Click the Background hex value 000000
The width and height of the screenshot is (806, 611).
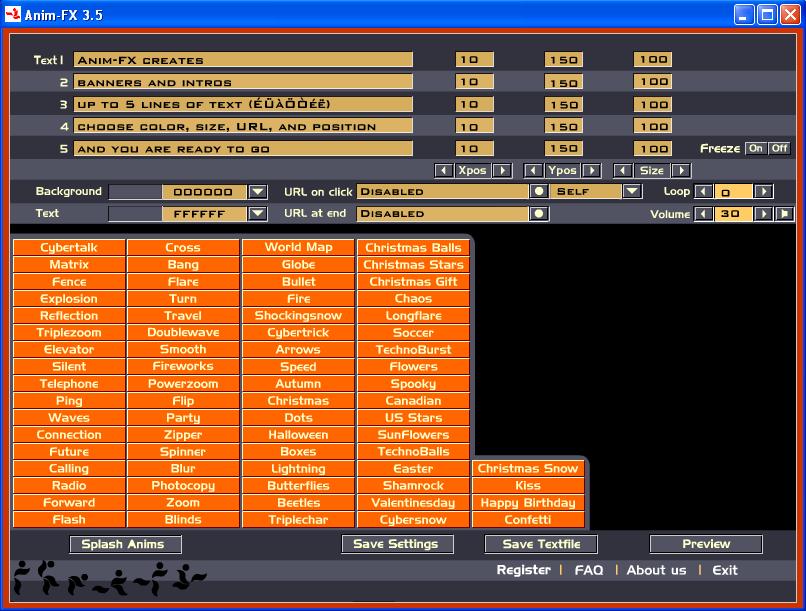(204, 192)
